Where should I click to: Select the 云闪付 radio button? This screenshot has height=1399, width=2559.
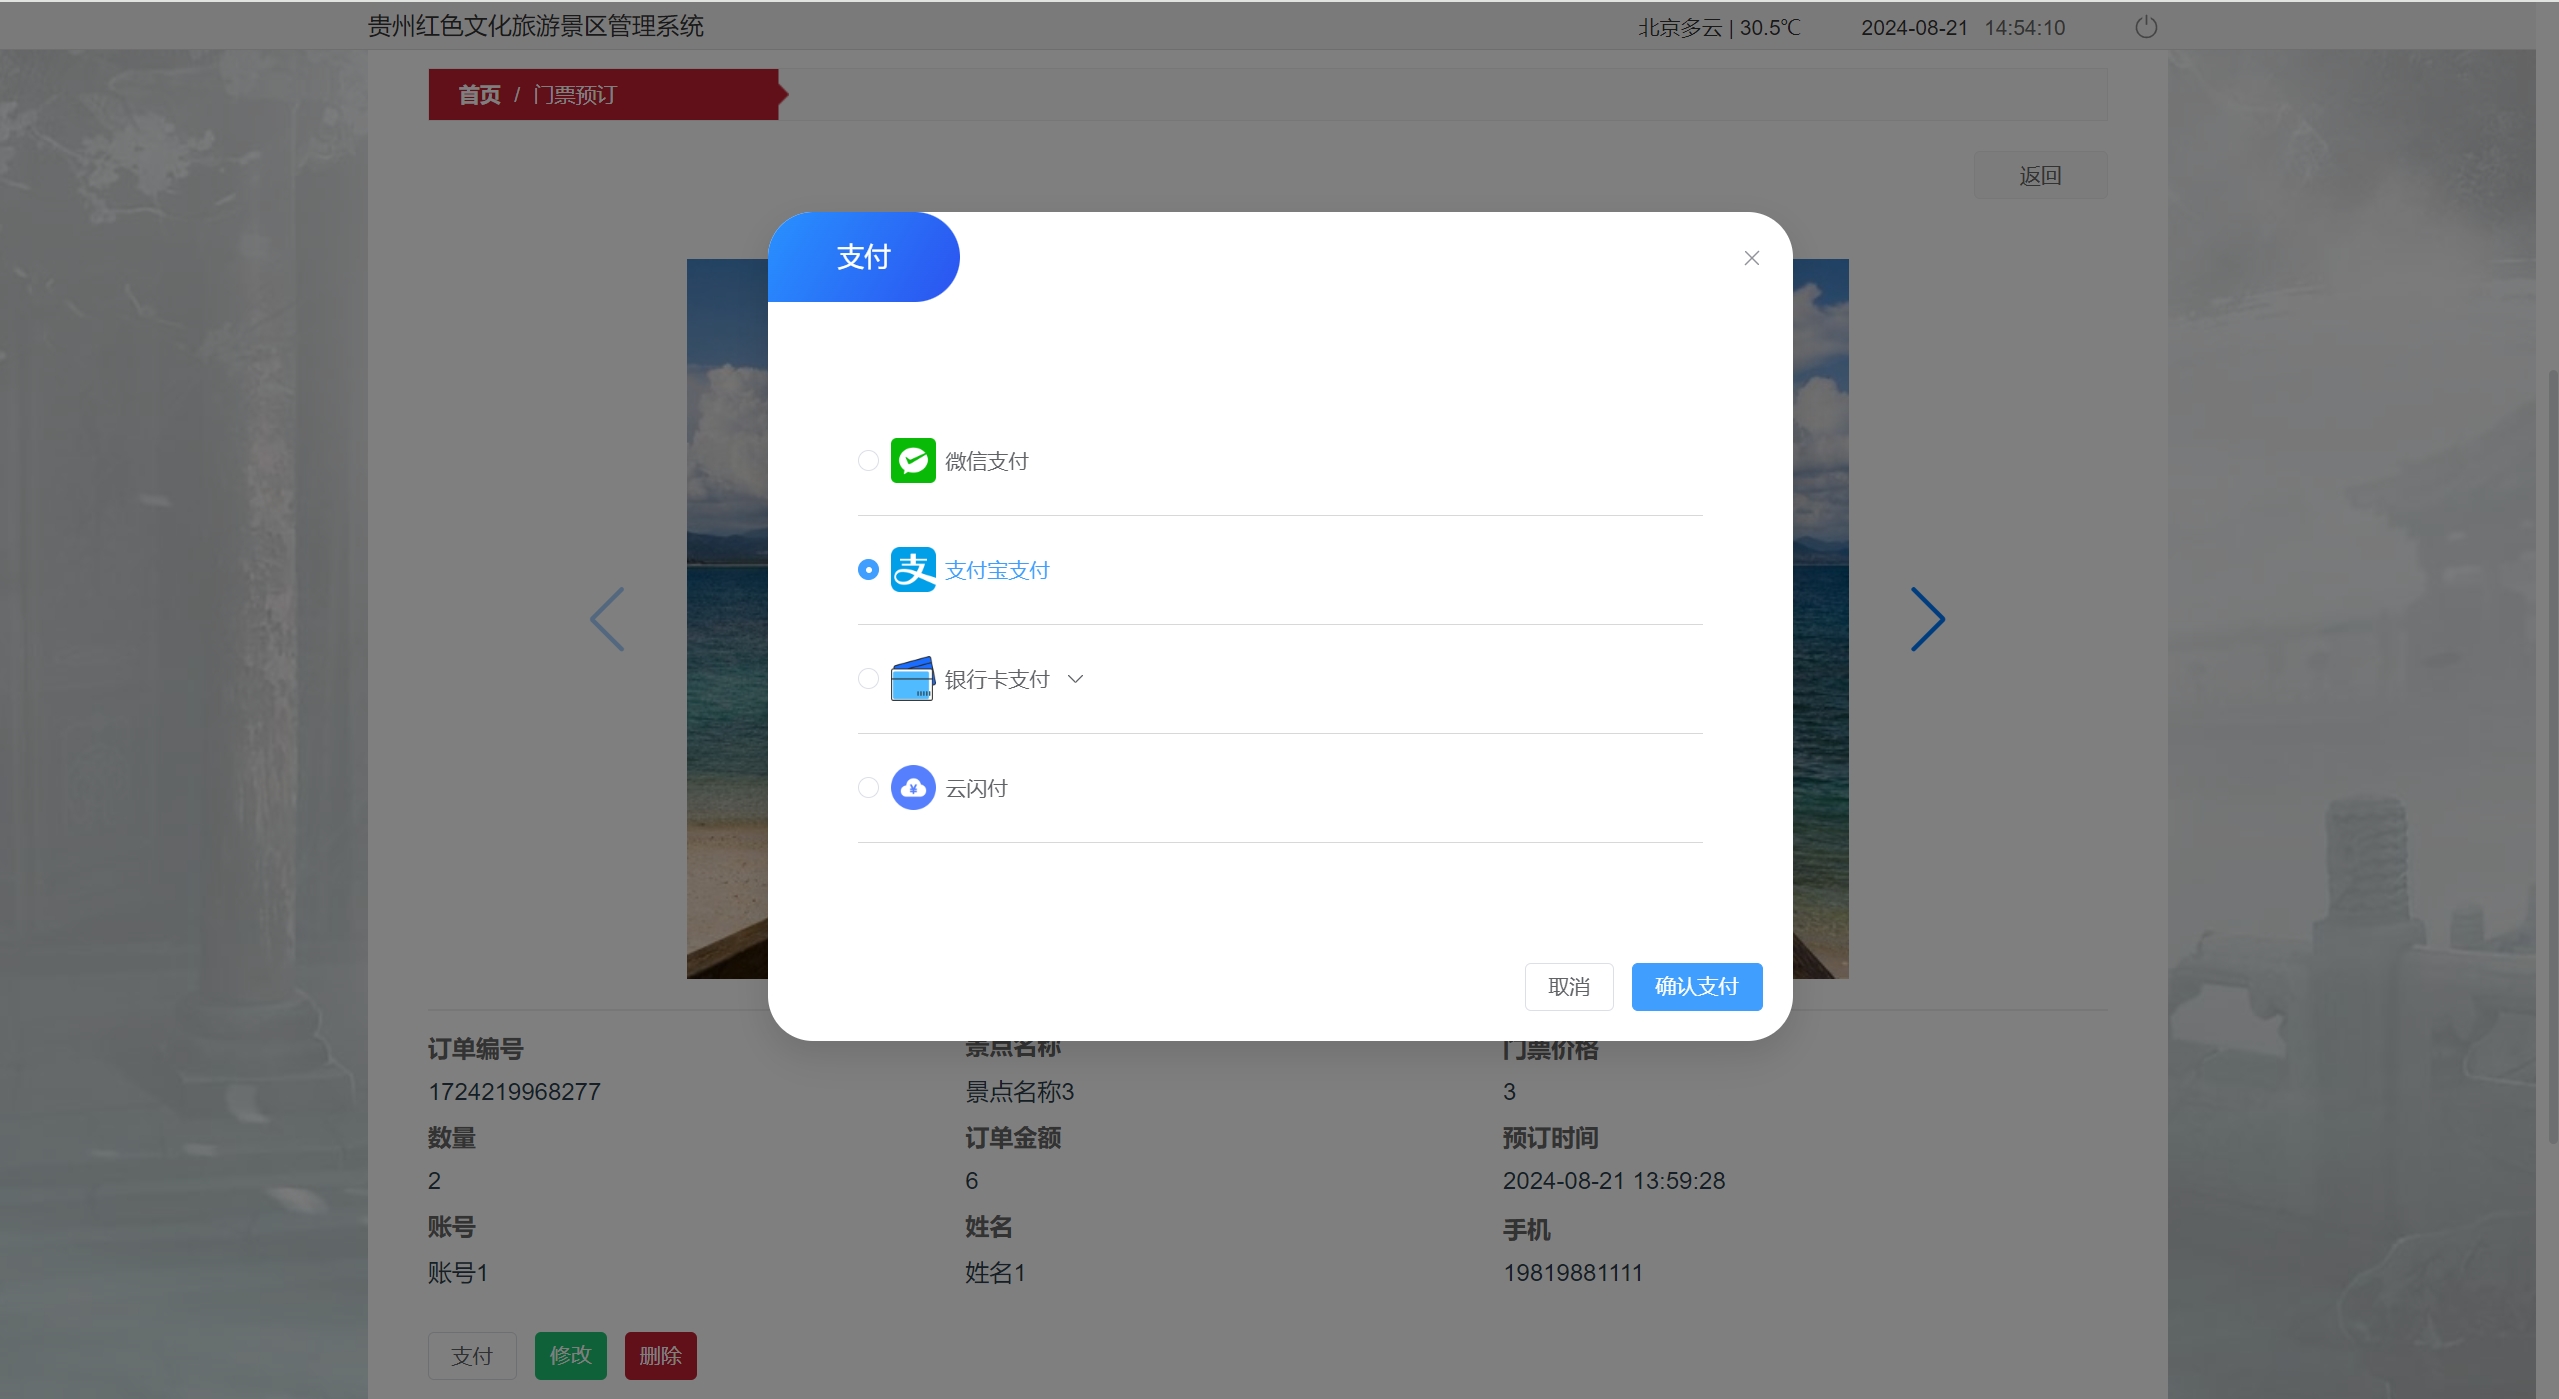click(868, 788)
